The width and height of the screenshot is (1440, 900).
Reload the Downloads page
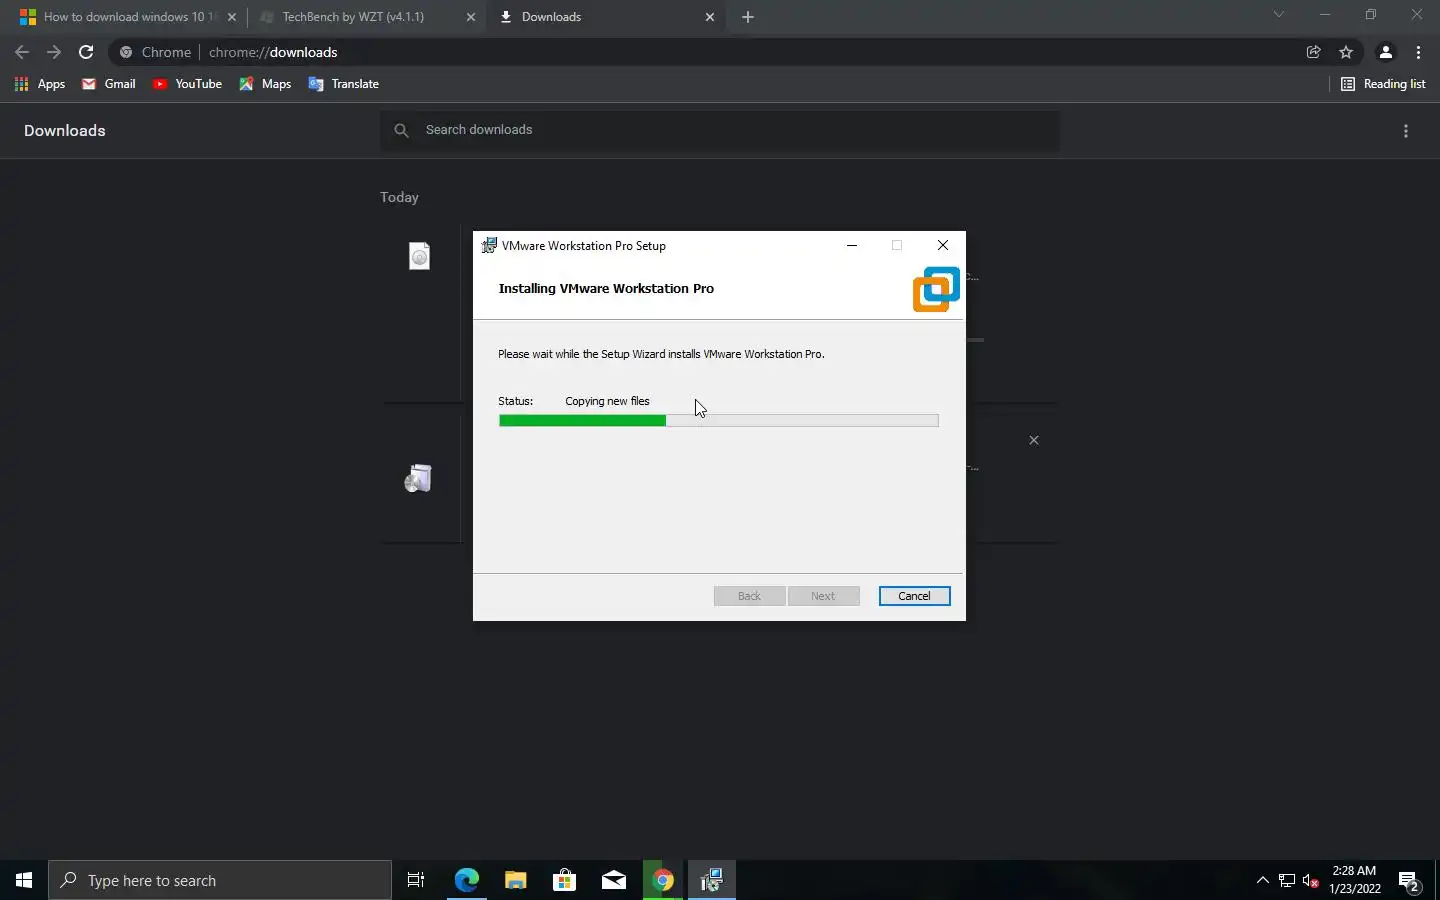86,52
